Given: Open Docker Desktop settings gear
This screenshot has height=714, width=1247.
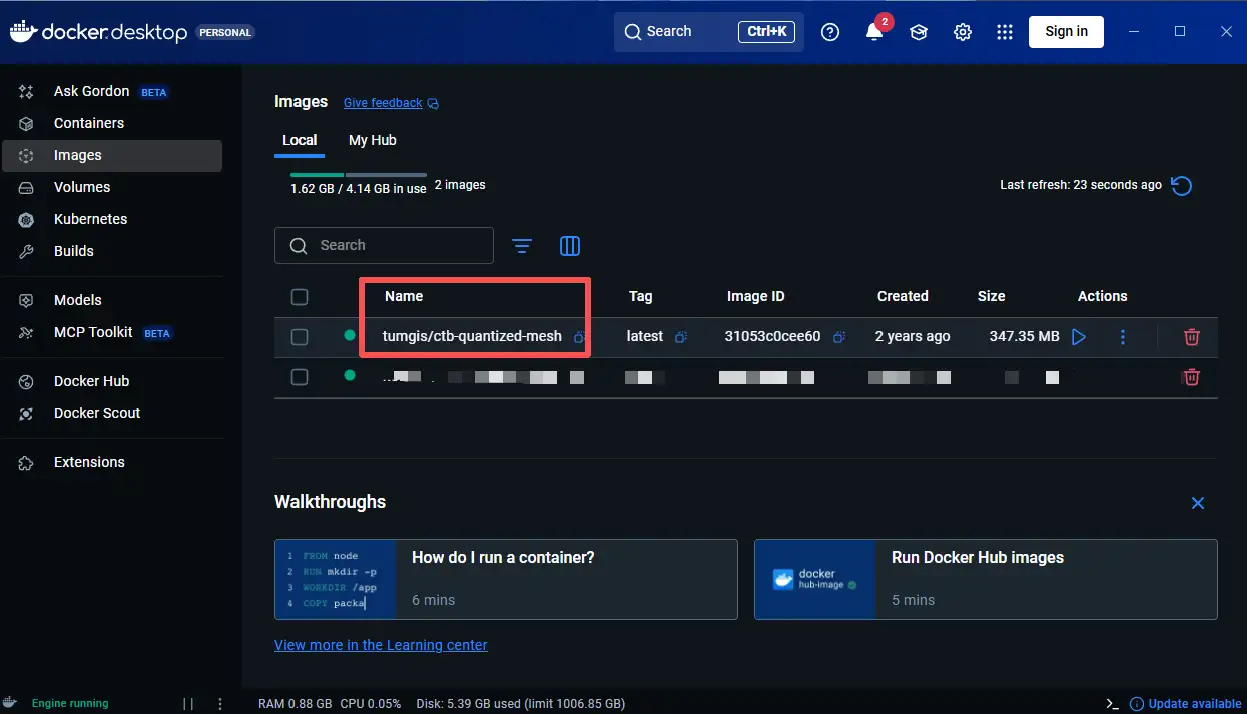Looking at the screenshot, I should click(962, 32).
